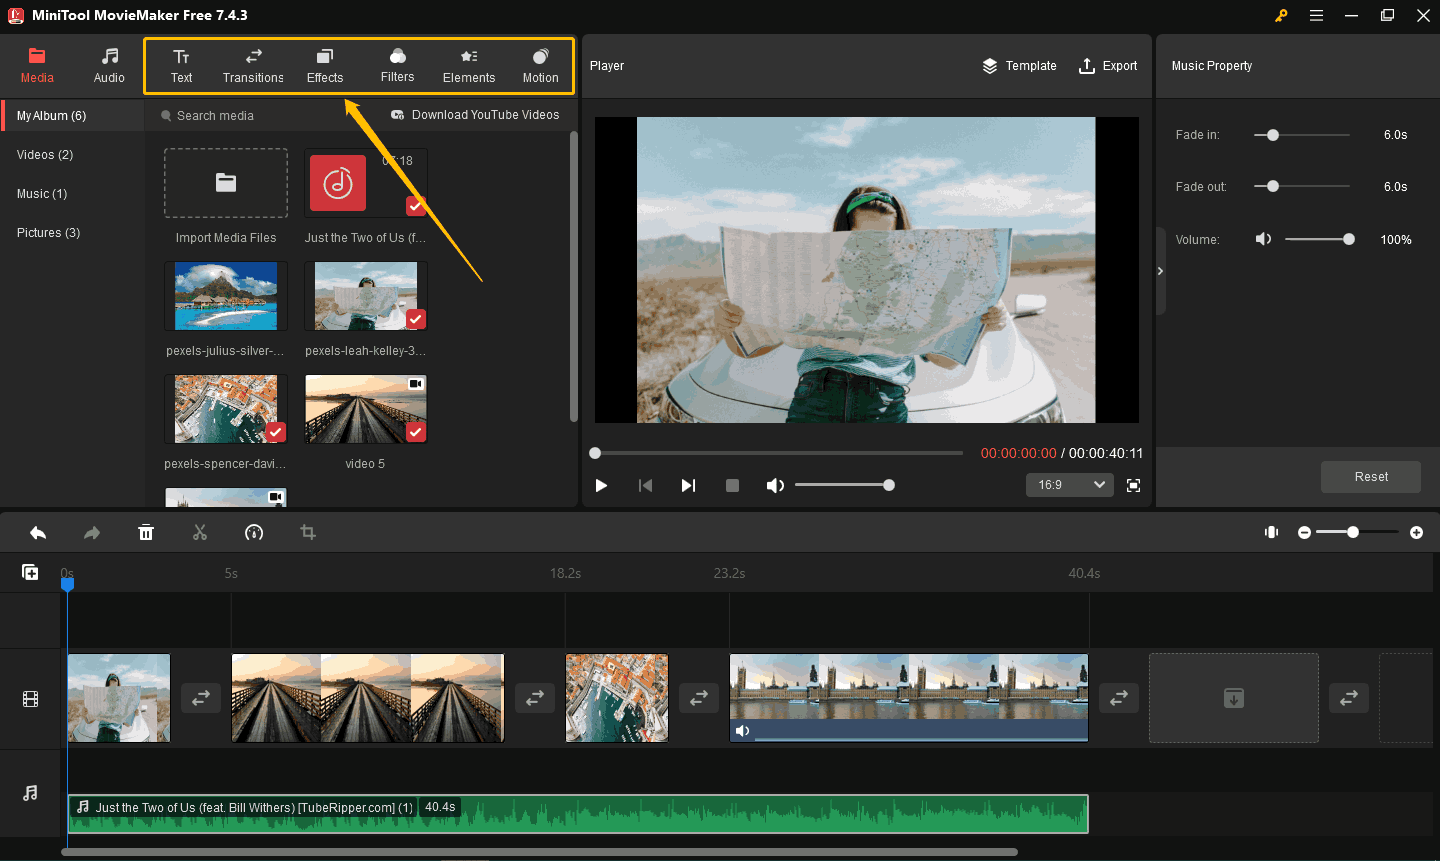
Task: Stop the playback
Action: 732,485
